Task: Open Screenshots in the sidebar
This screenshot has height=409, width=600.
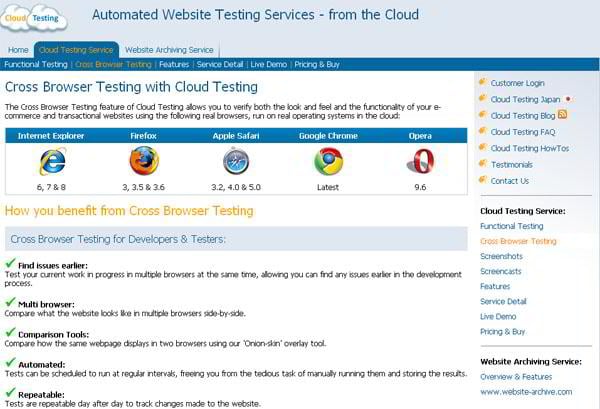Action: 501,256
